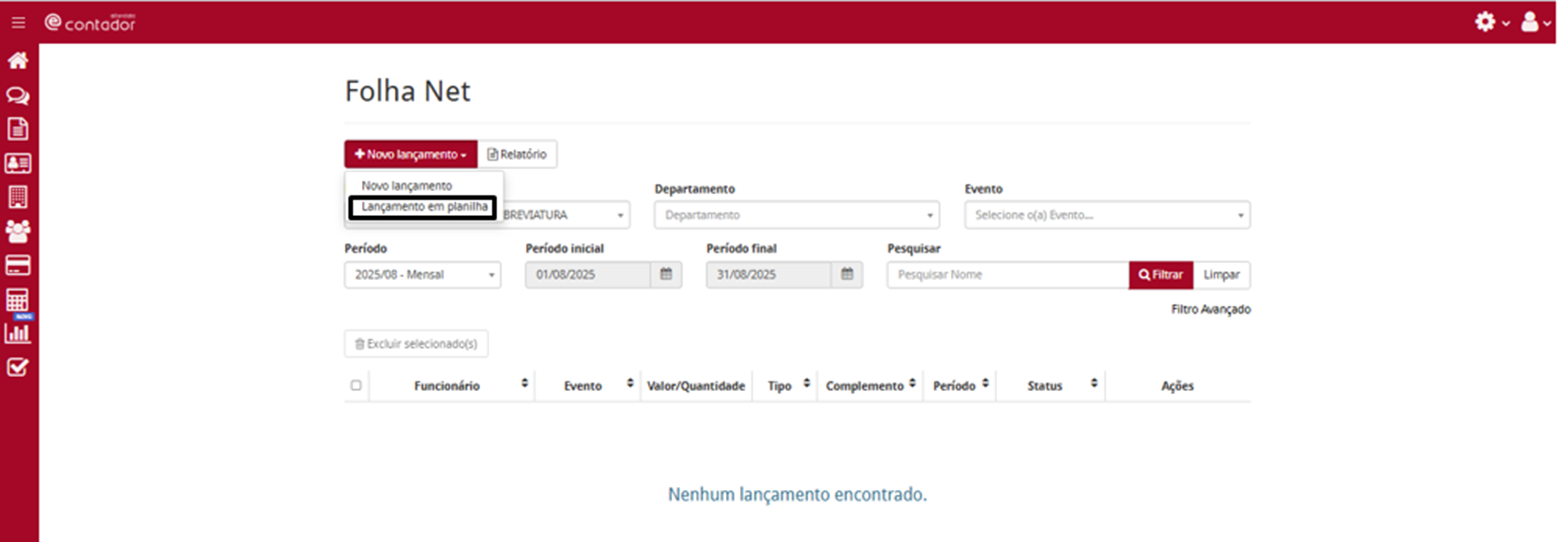
Task: Sort table by Status column
Action: [1095, 384]
